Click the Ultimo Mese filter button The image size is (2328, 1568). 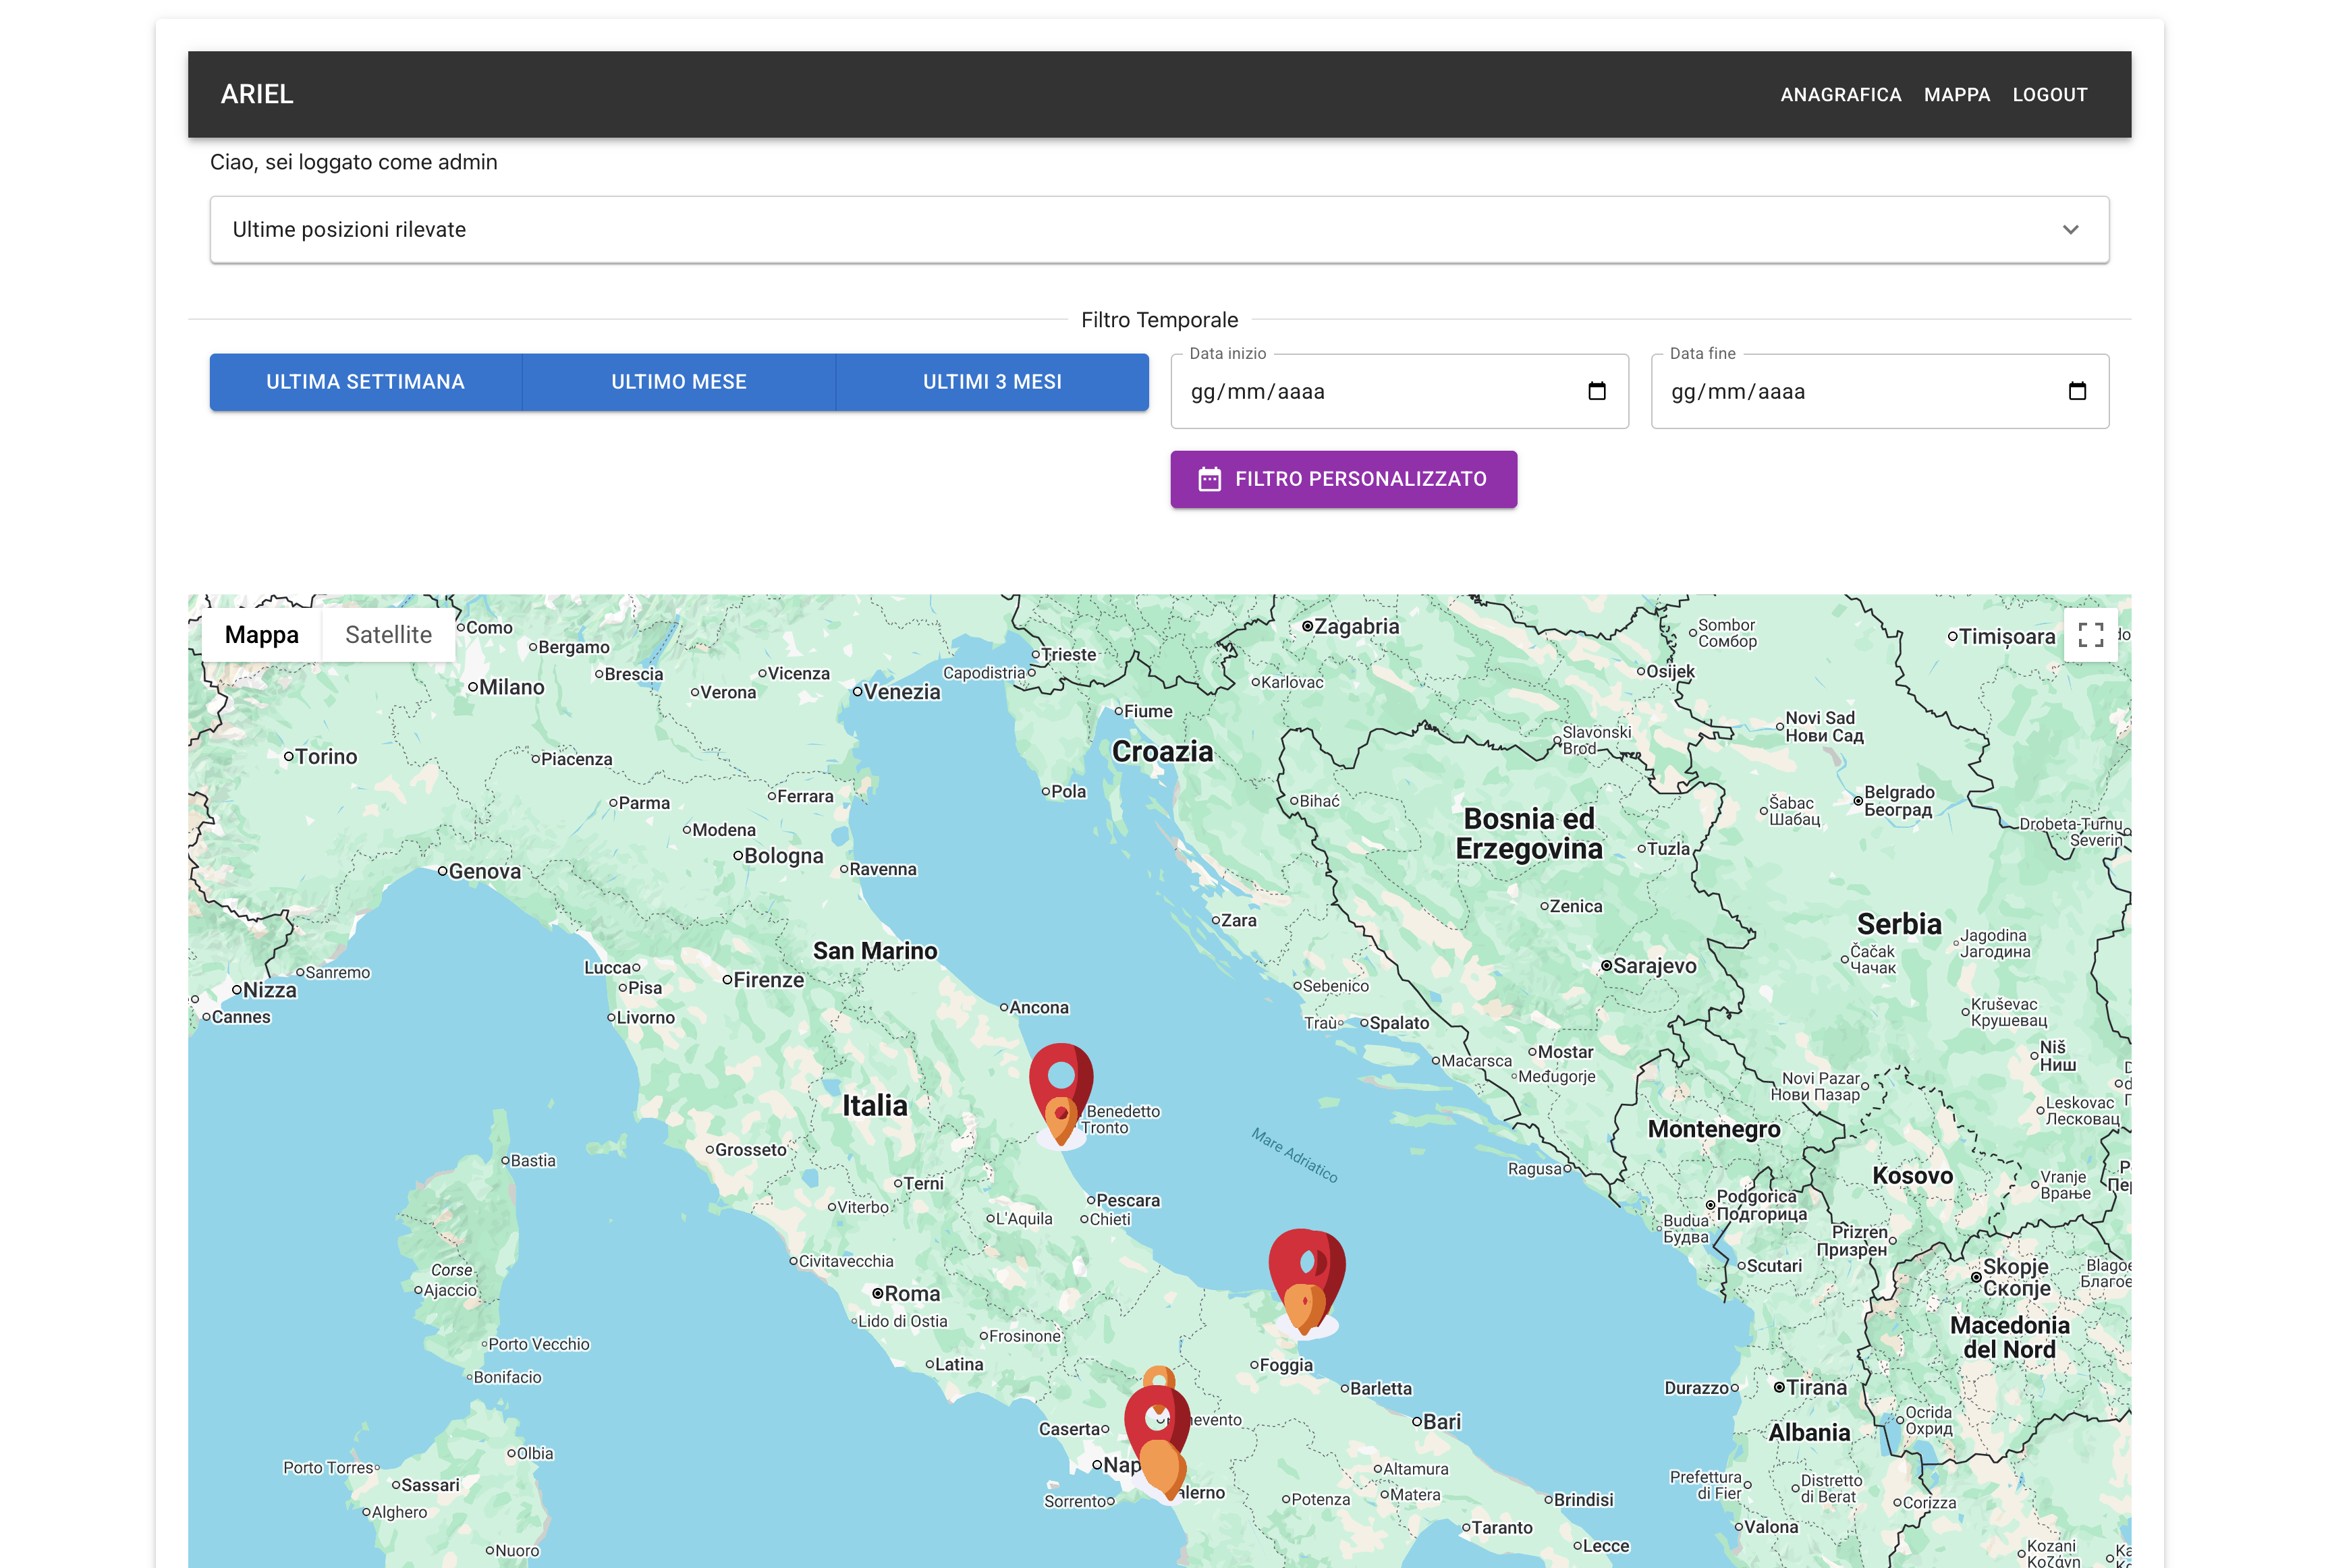pos(678,382)
